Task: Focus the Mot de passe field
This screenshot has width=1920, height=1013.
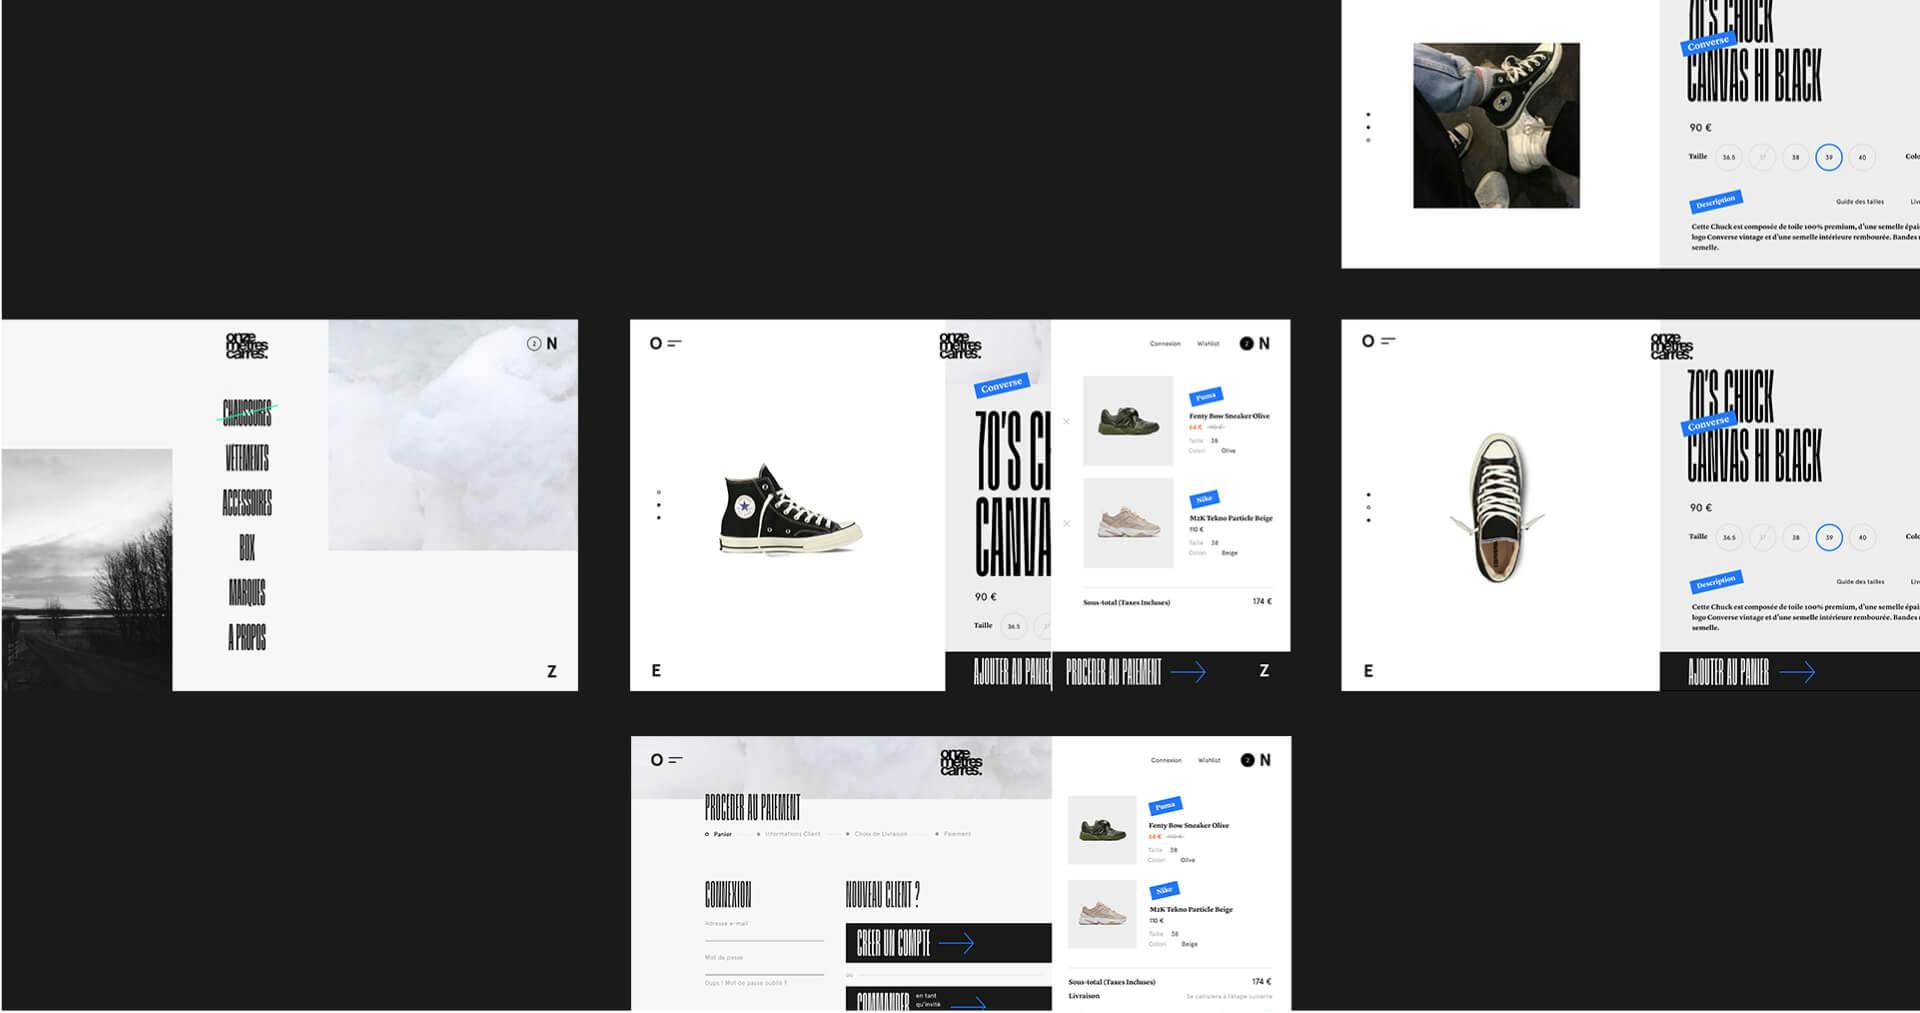Action: (x=764, y=964)
